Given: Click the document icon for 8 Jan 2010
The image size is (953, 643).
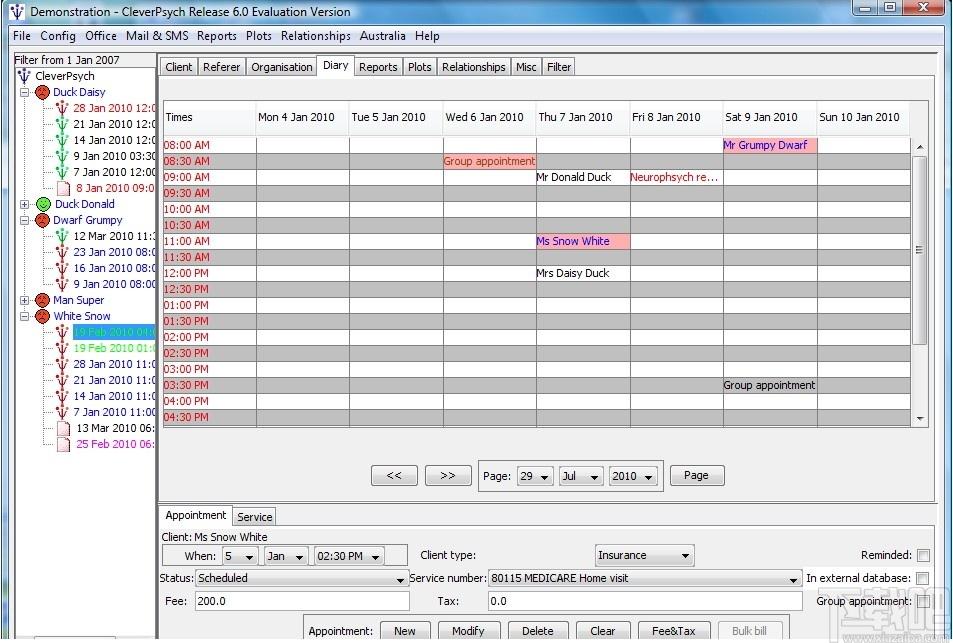Looking at the screenshot, I should pyautogui.click(x=63, y=188).
